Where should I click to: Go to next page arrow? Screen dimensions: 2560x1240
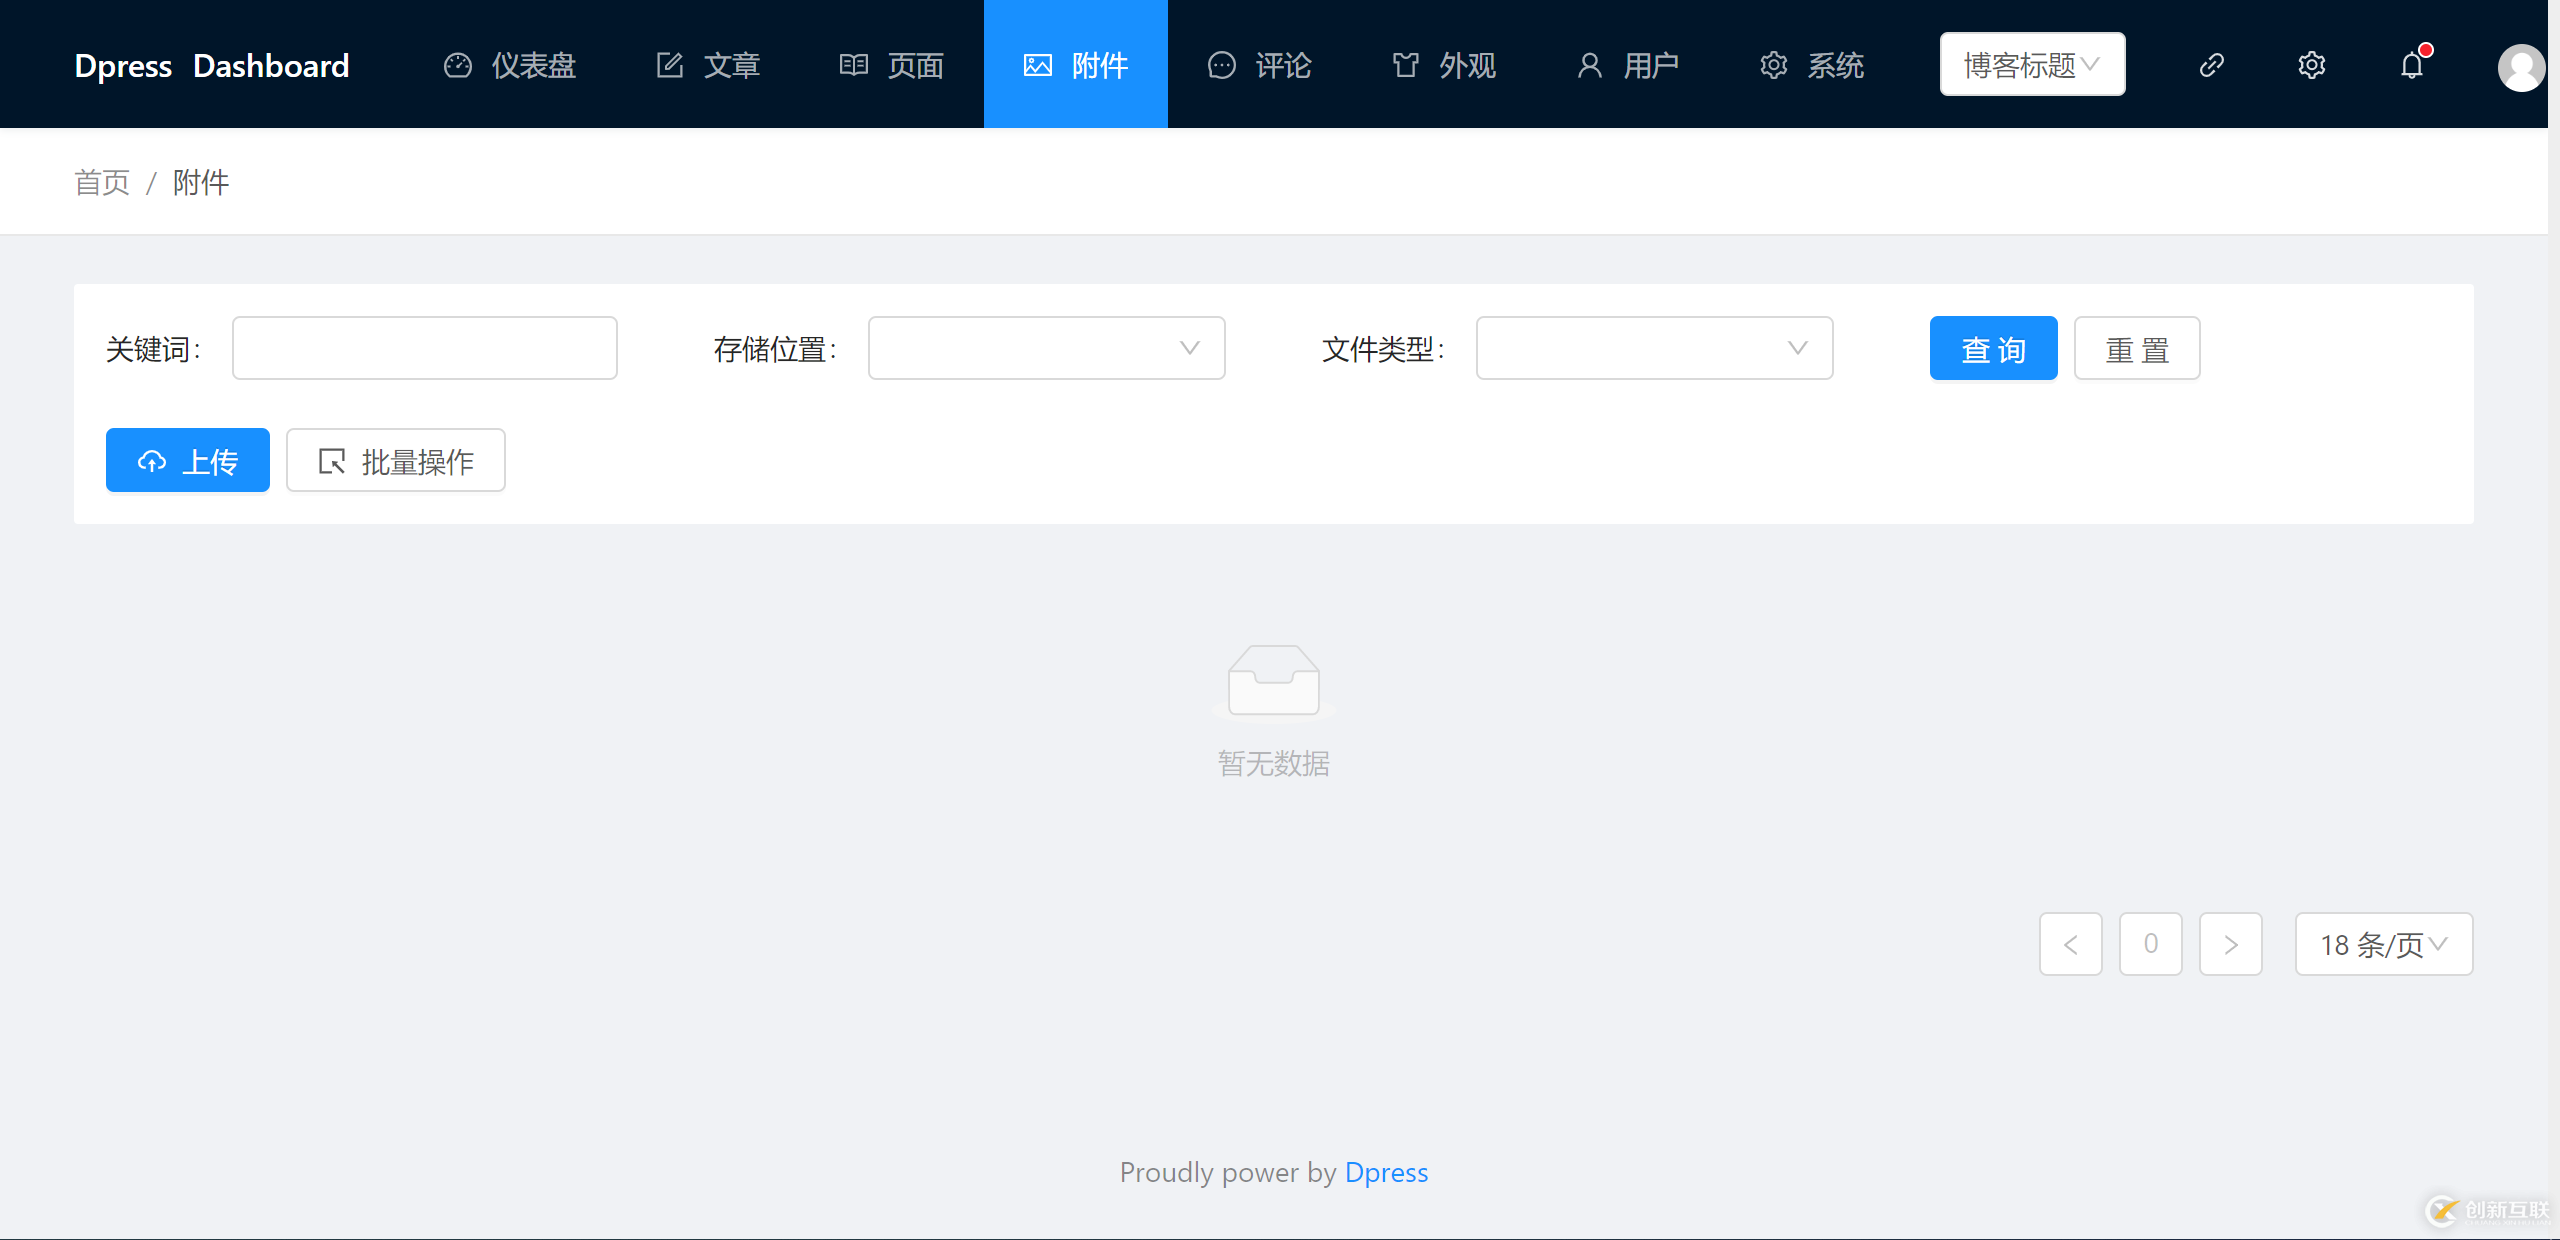point(2230,944)
